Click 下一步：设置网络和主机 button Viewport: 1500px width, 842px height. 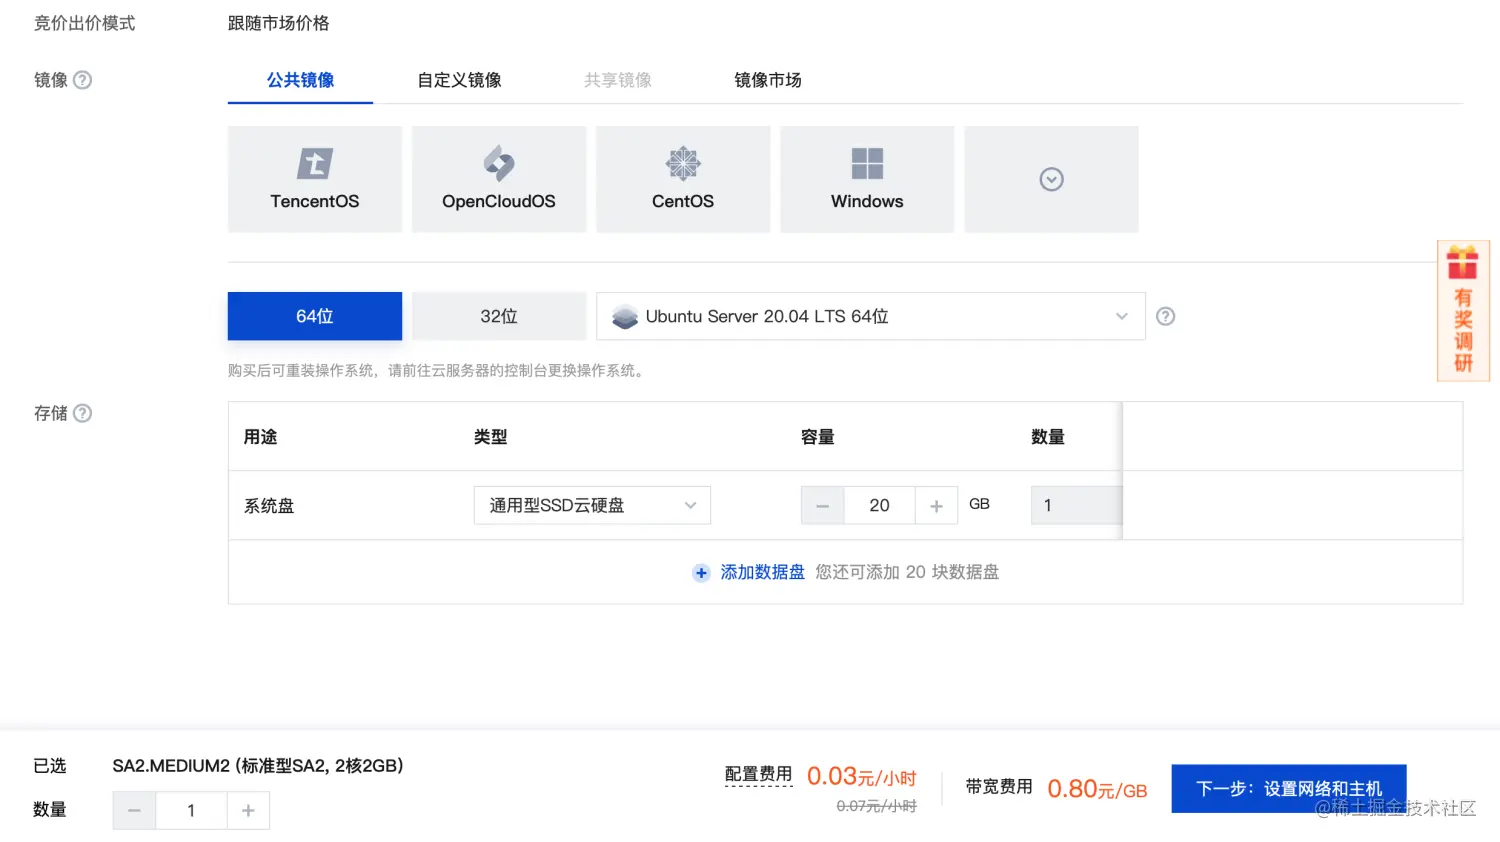tap(1289, 788)
